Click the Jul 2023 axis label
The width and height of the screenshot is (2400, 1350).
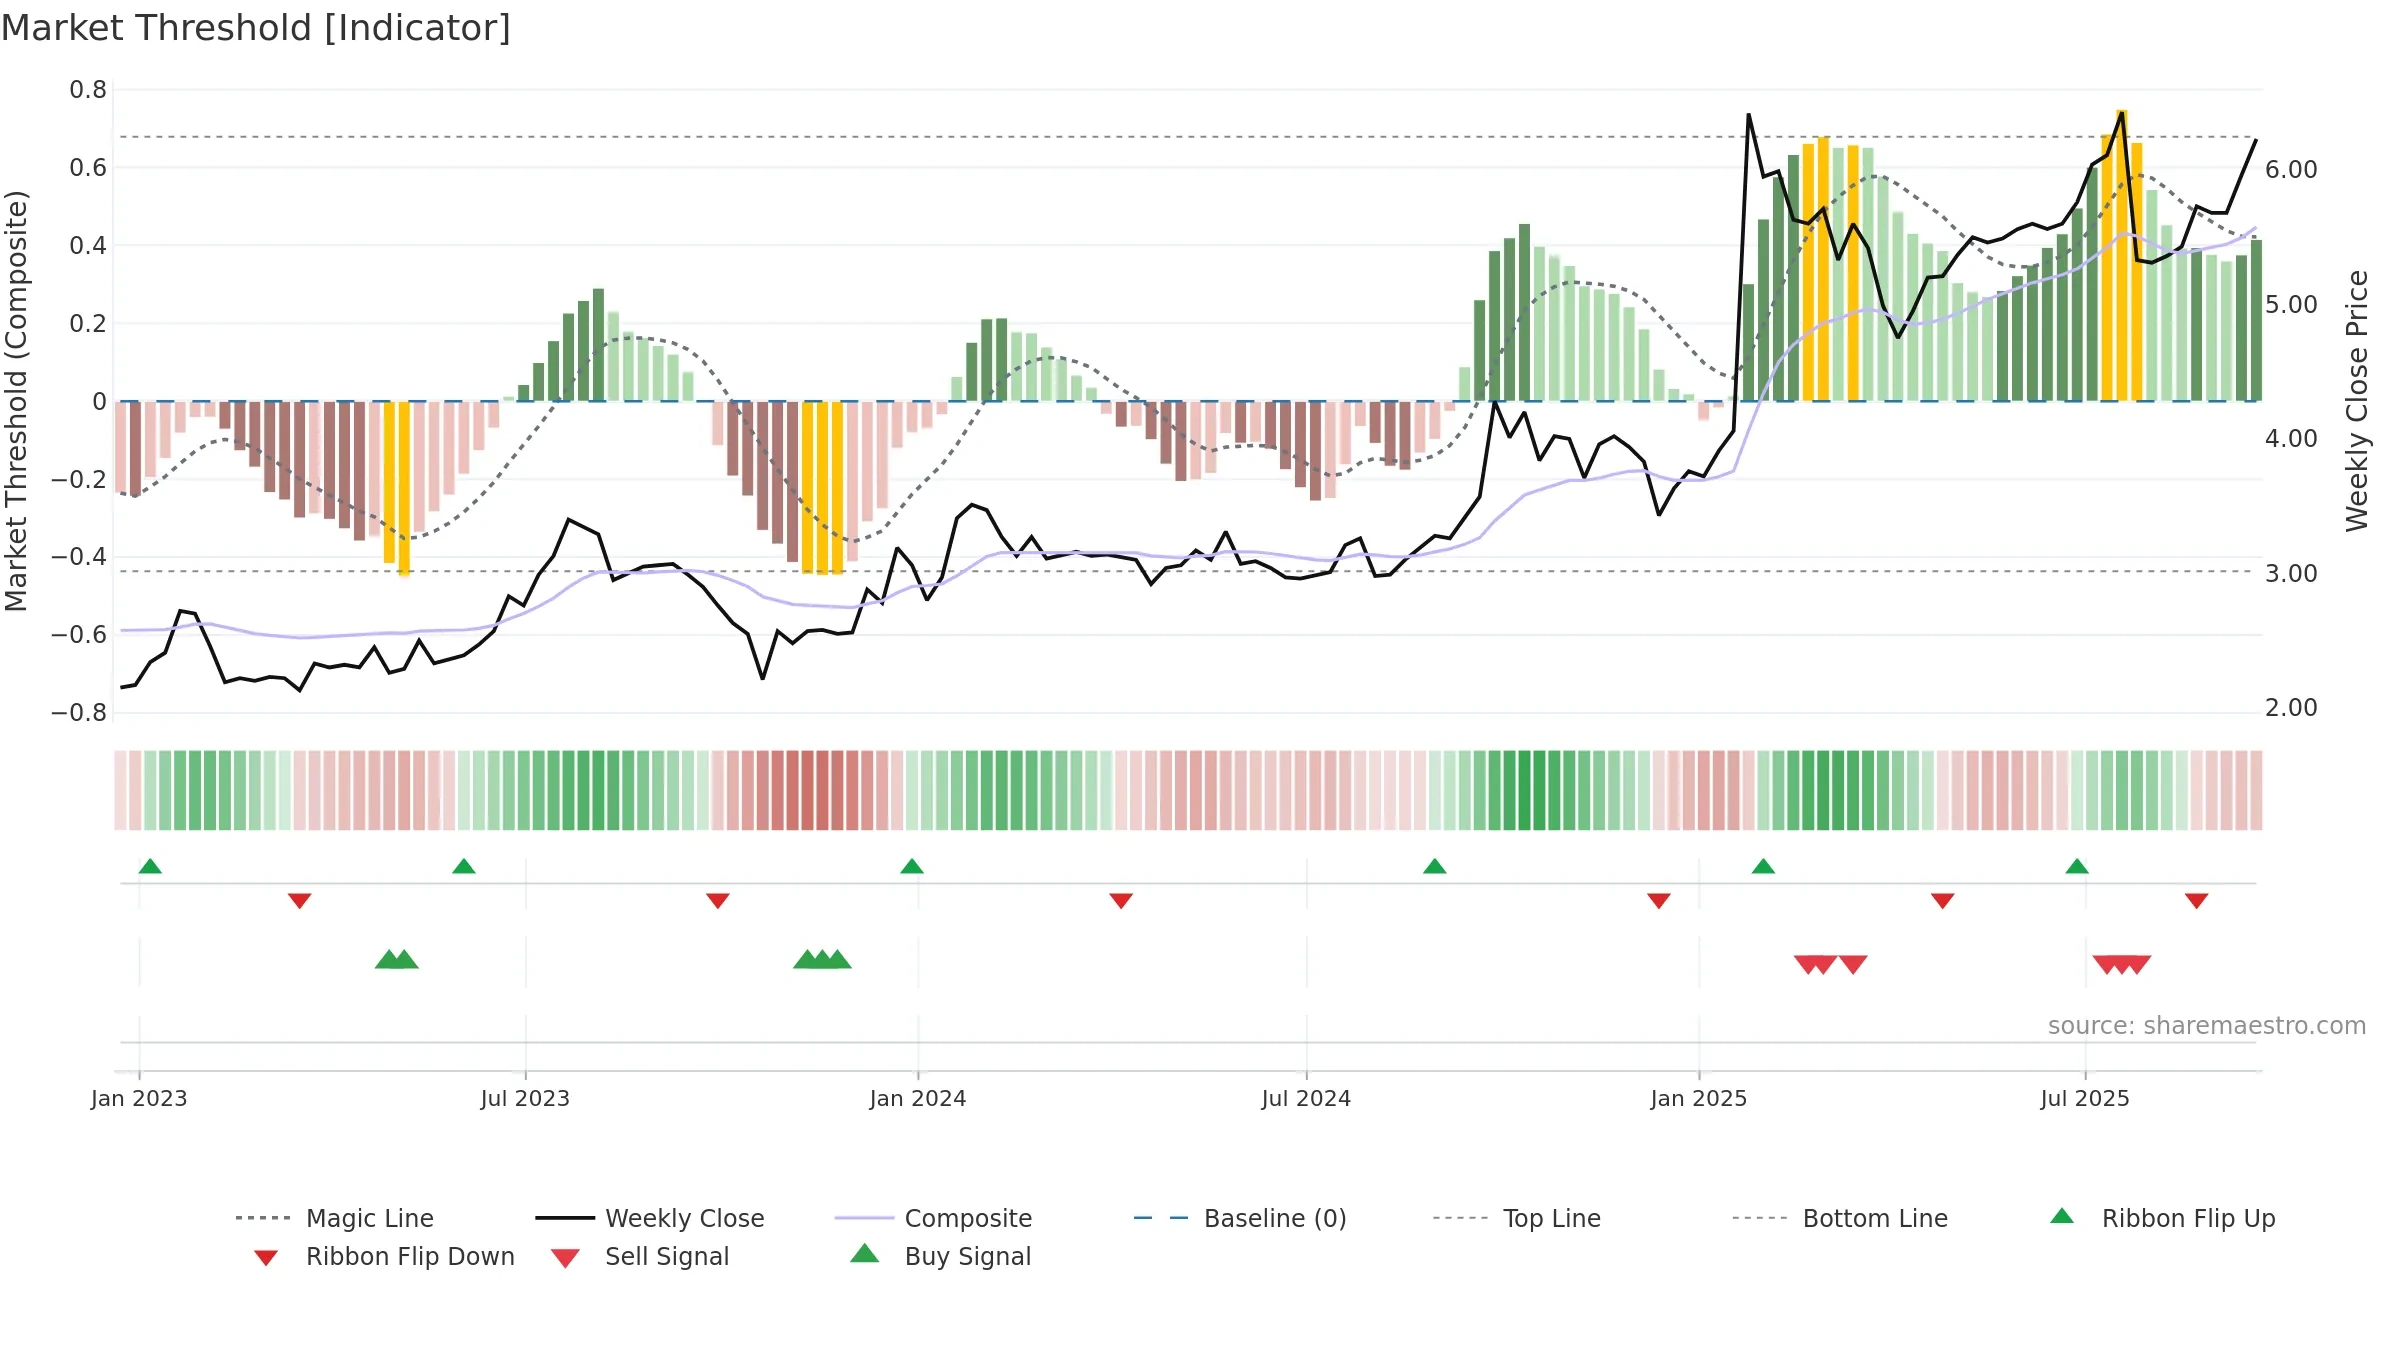pos(525,1098)
